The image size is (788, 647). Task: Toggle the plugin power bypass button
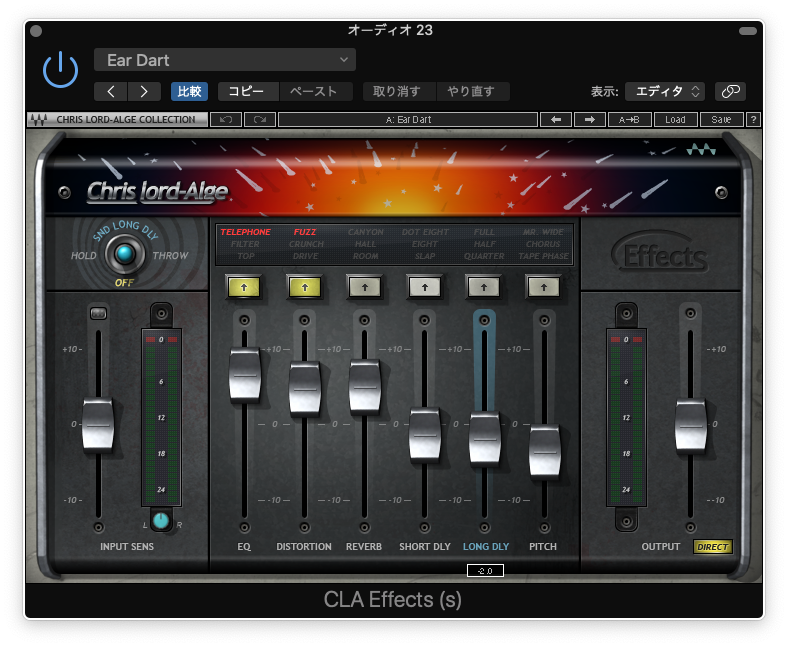[x=60, y=70]
